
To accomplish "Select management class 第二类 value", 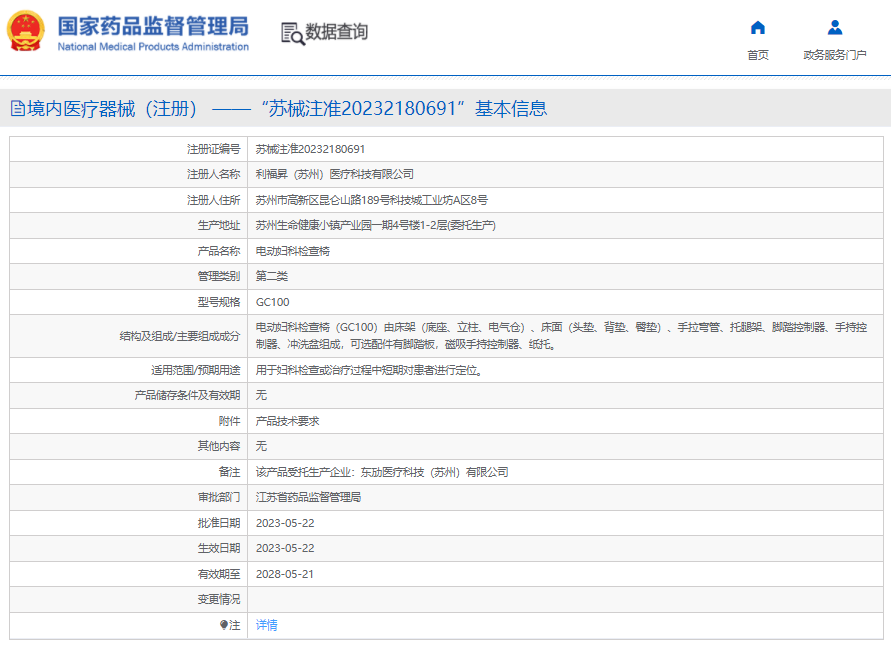I will click(272, 276).
